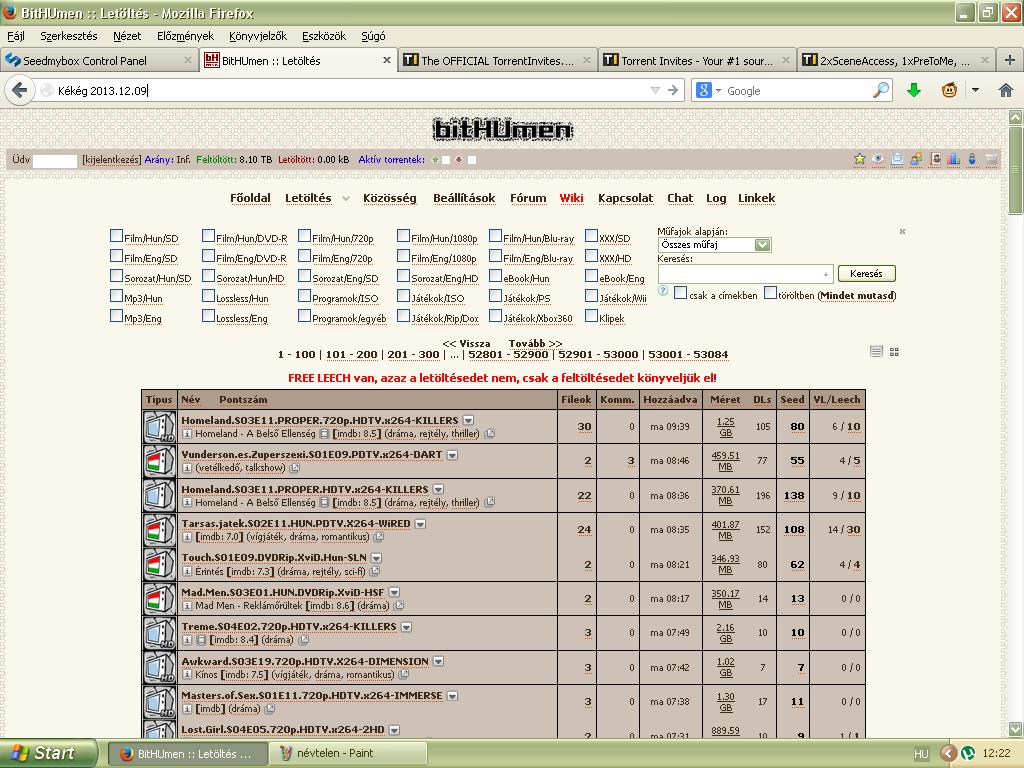Click the 'Tovább >>' next page link
This screenshot has height=768, width=1024.
(536, 344)
